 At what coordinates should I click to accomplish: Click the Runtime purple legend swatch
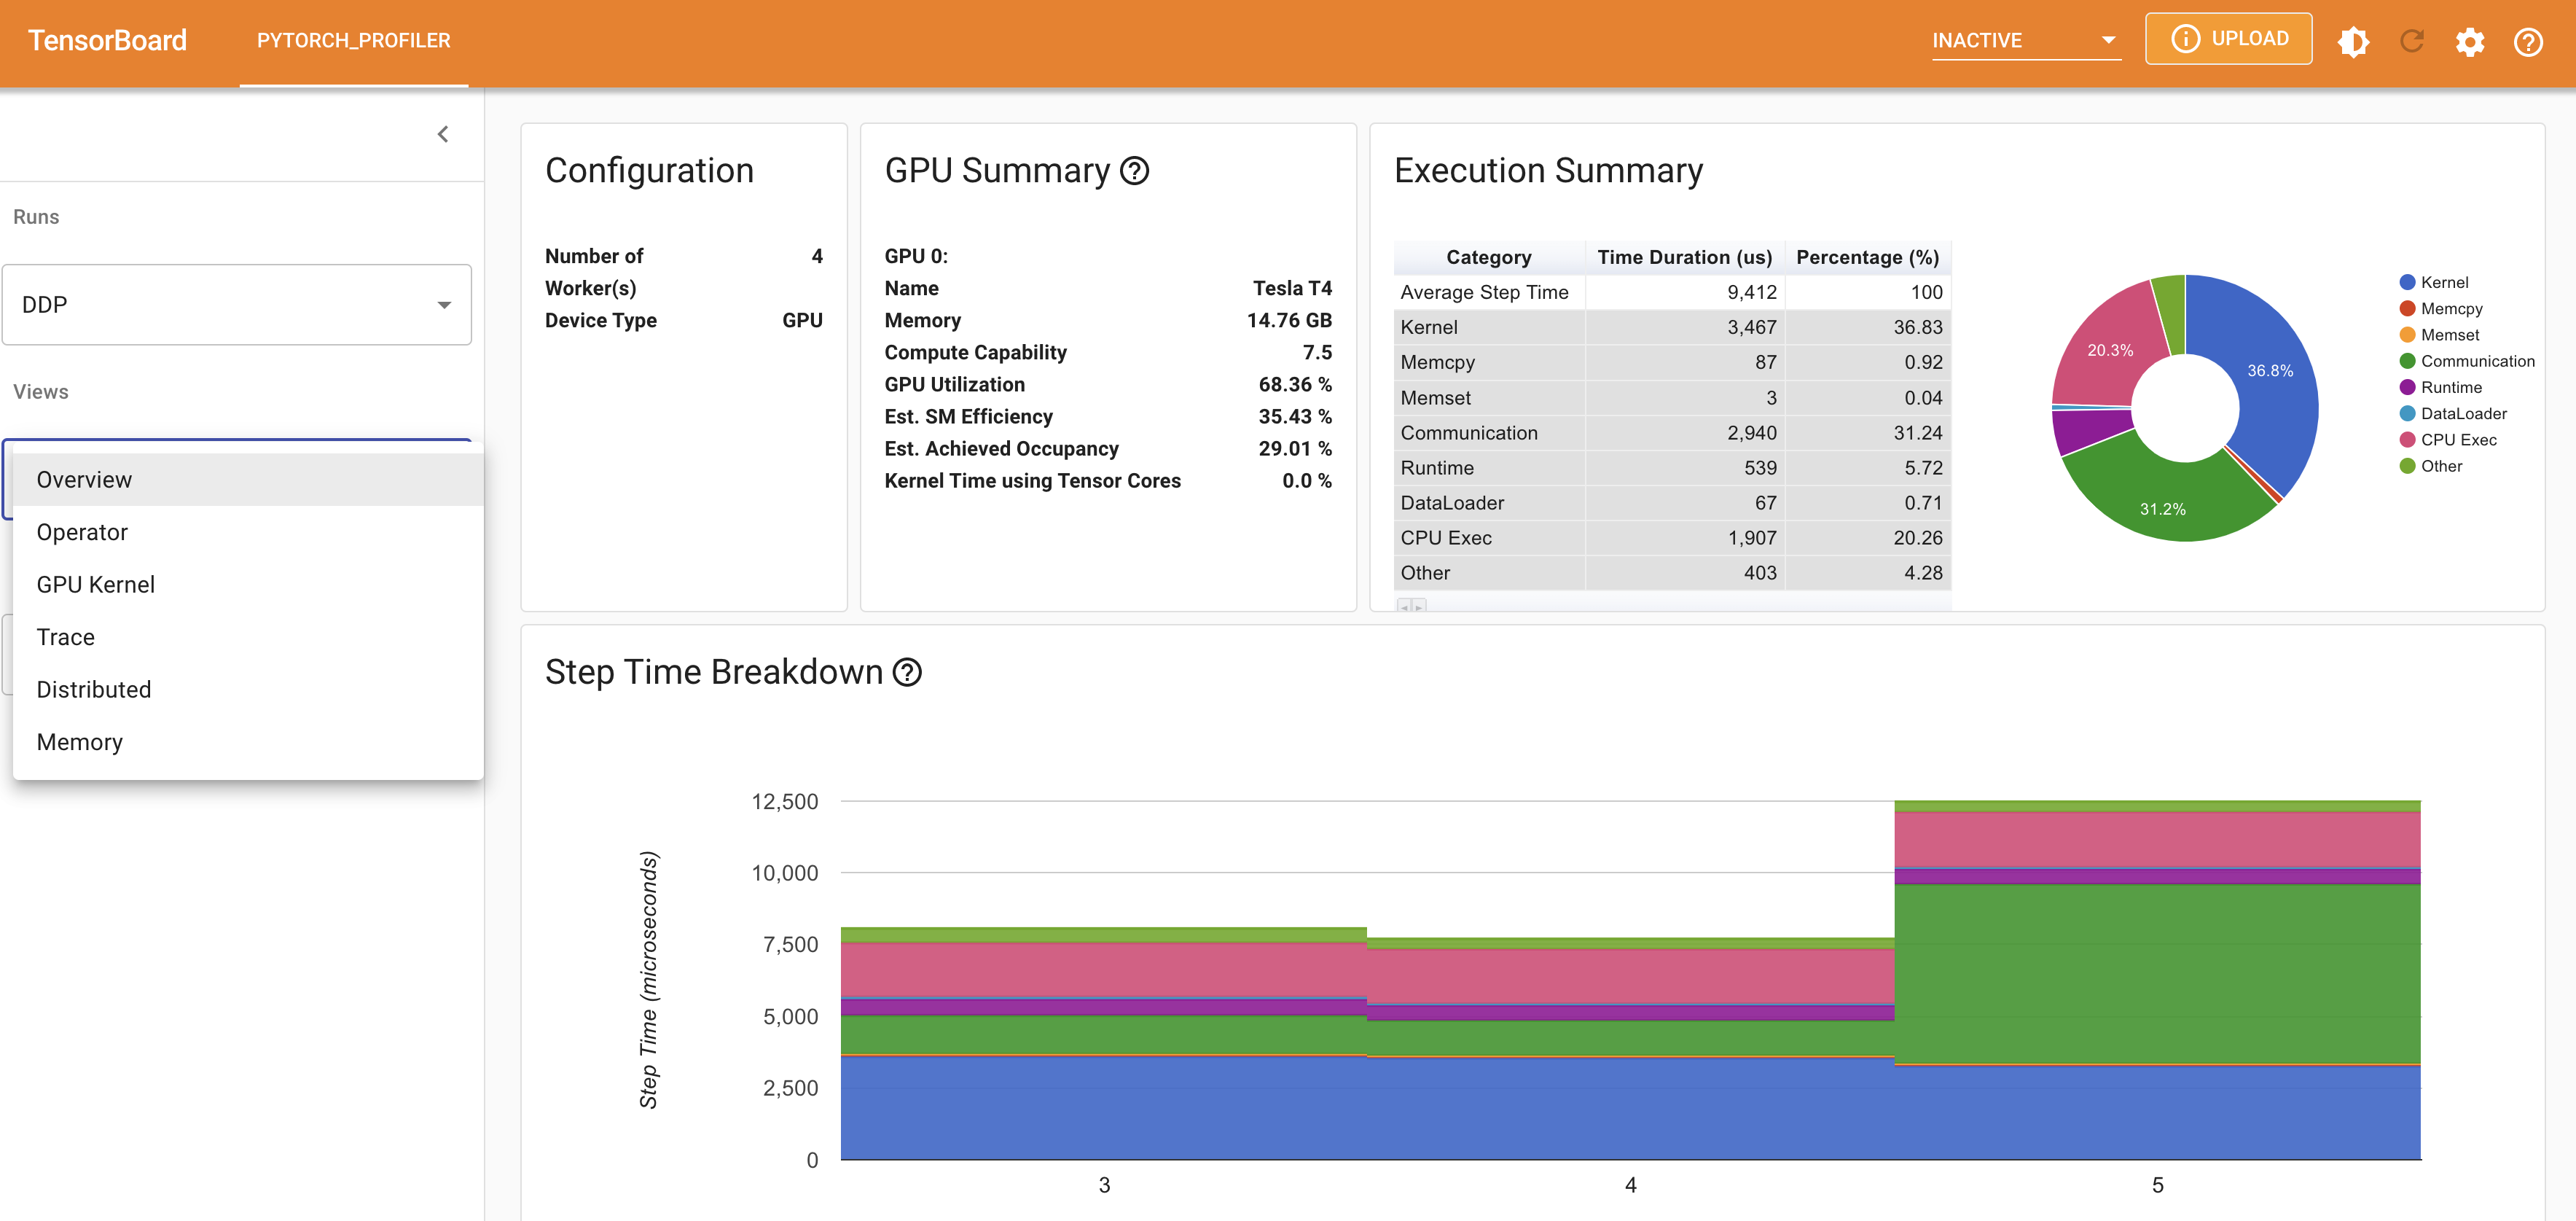coord(2407,387)
